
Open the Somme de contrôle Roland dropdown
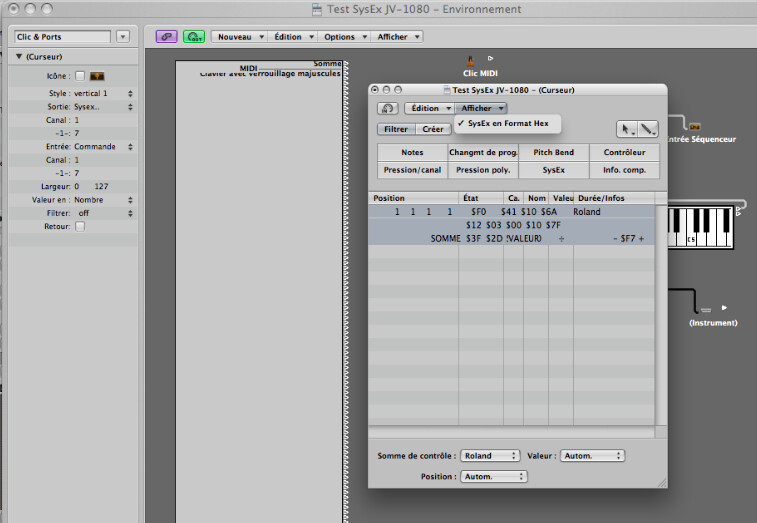490,456
